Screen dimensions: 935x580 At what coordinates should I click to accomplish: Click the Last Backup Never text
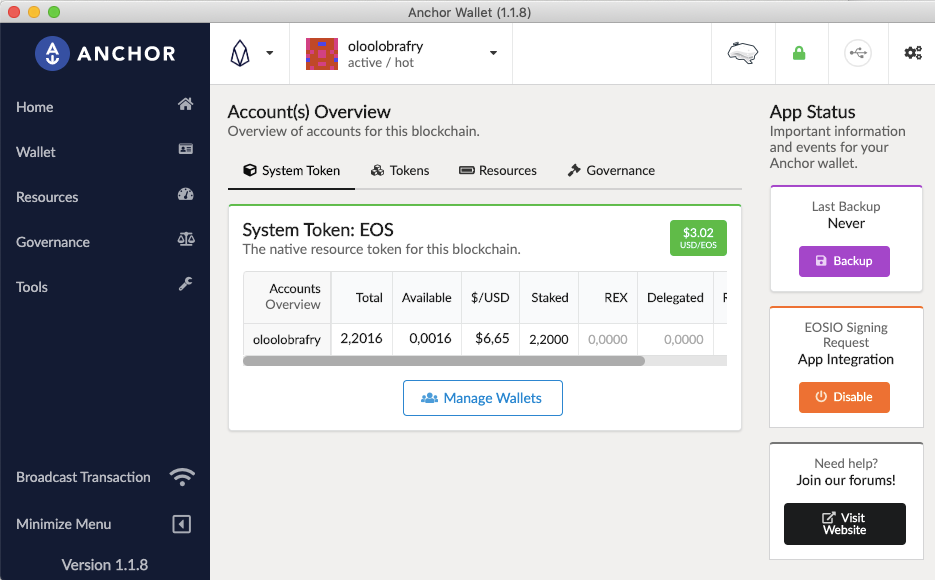[846, 215]
